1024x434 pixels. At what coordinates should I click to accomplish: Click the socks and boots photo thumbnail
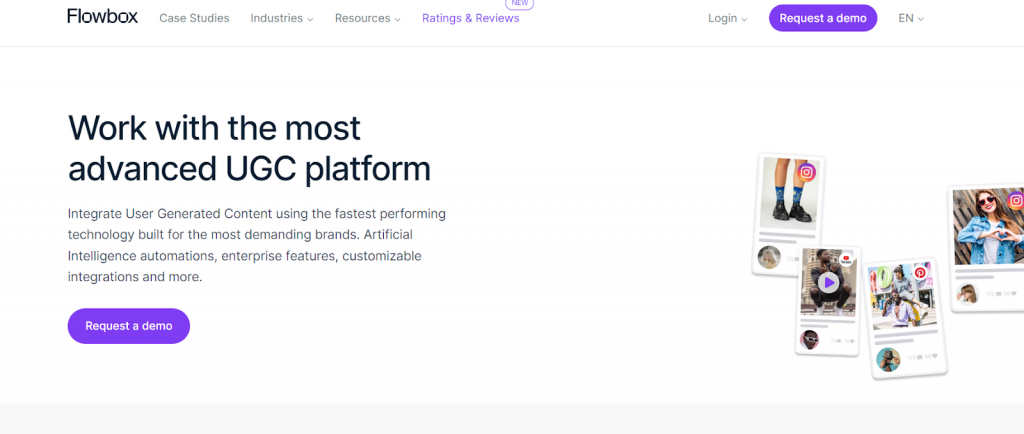pos(785,195)
